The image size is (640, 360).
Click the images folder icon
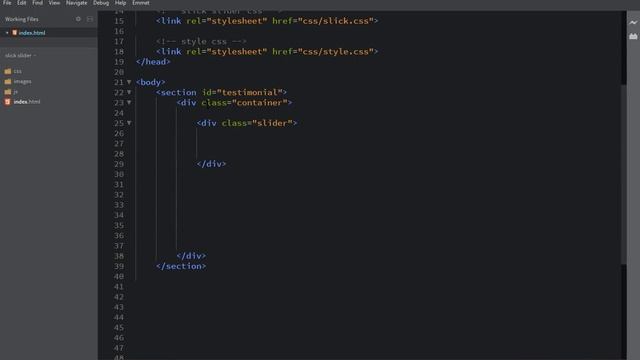tap(8, 81)
